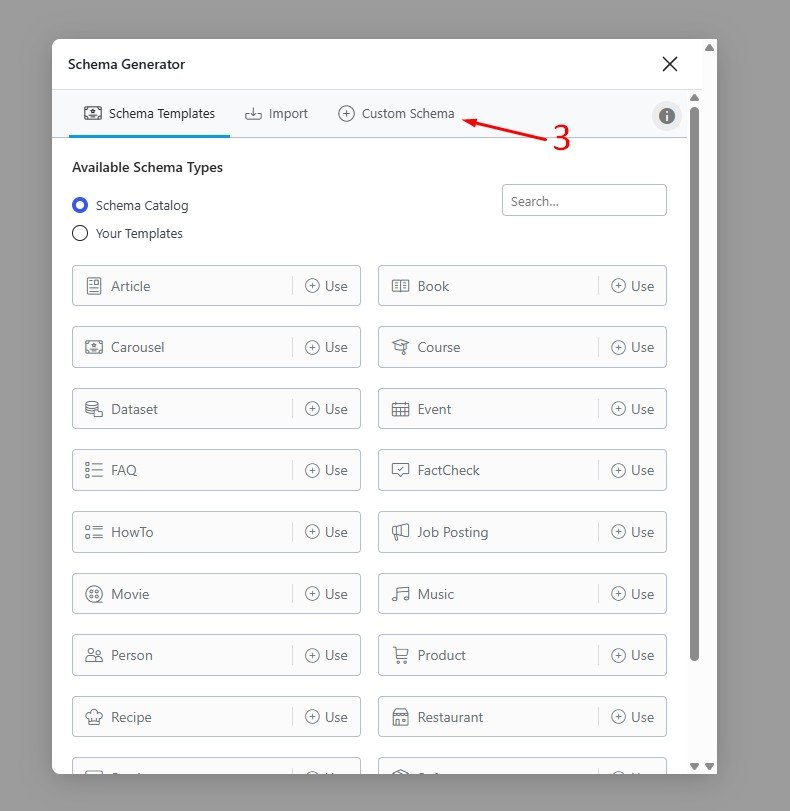790x811 pixels.
Task: Click the info icon in the tab bar
Action: pyautogui.click(x=667, y=116)
